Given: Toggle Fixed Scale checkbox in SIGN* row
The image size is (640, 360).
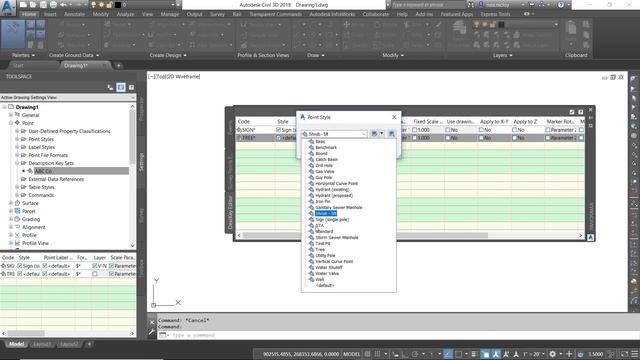Looking at the screenshot, I should 415,130.
